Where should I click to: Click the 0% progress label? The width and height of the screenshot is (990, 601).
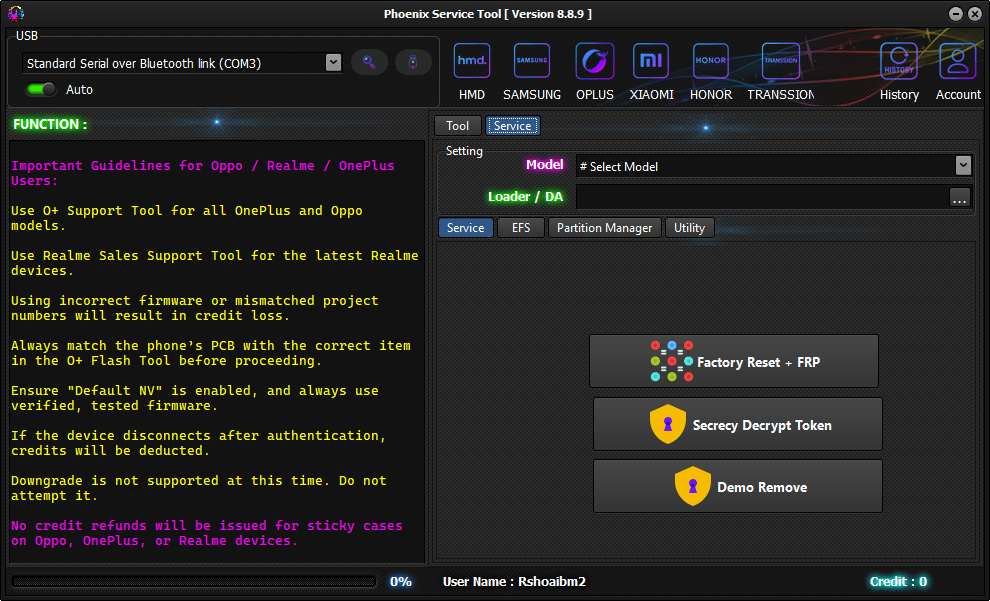(x=400, y=581)
